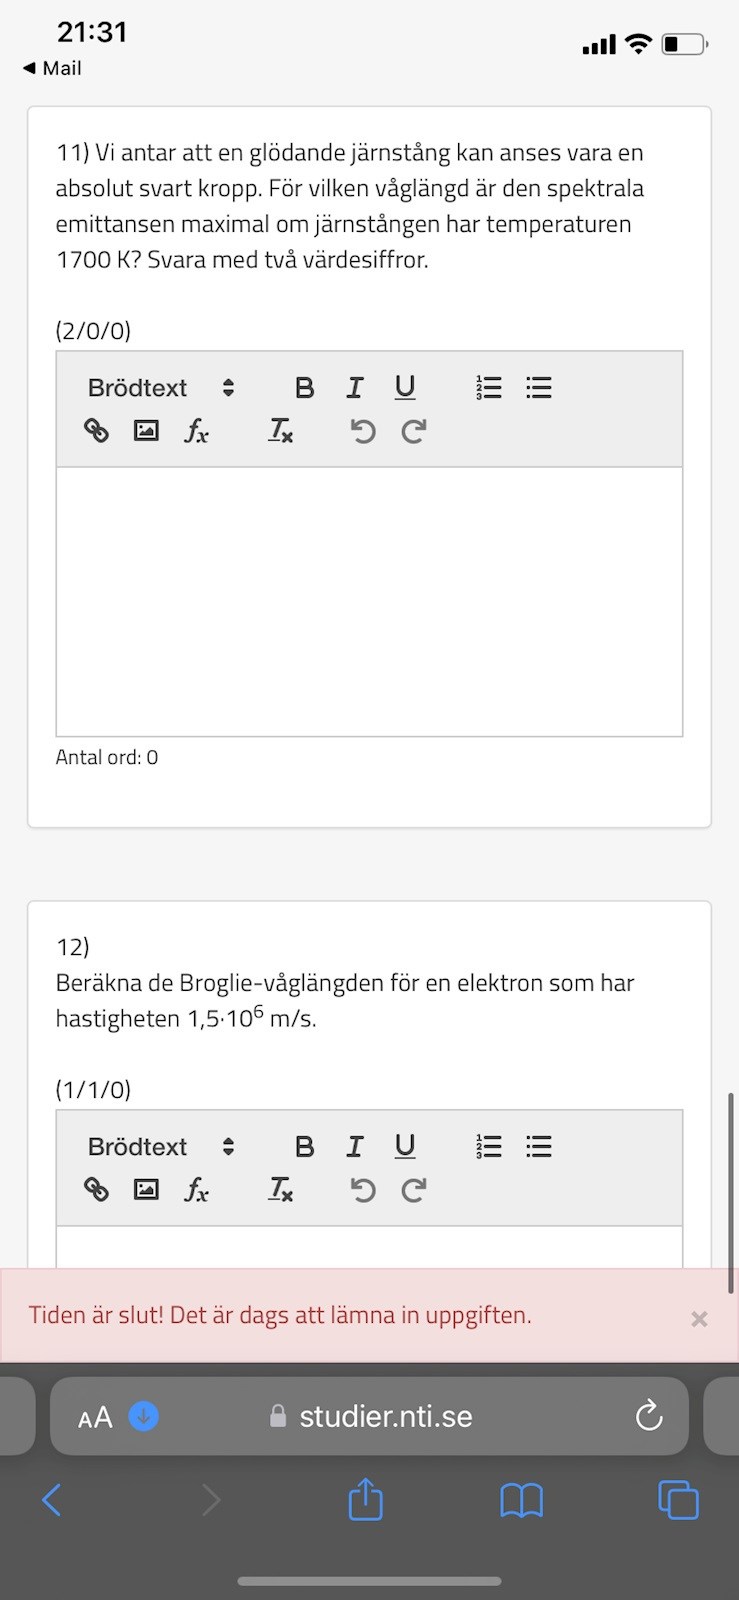Image resolution: width=739 pixels, height=1600 pixels.
Task: Return to Mail app
Action: click(52, 68)
